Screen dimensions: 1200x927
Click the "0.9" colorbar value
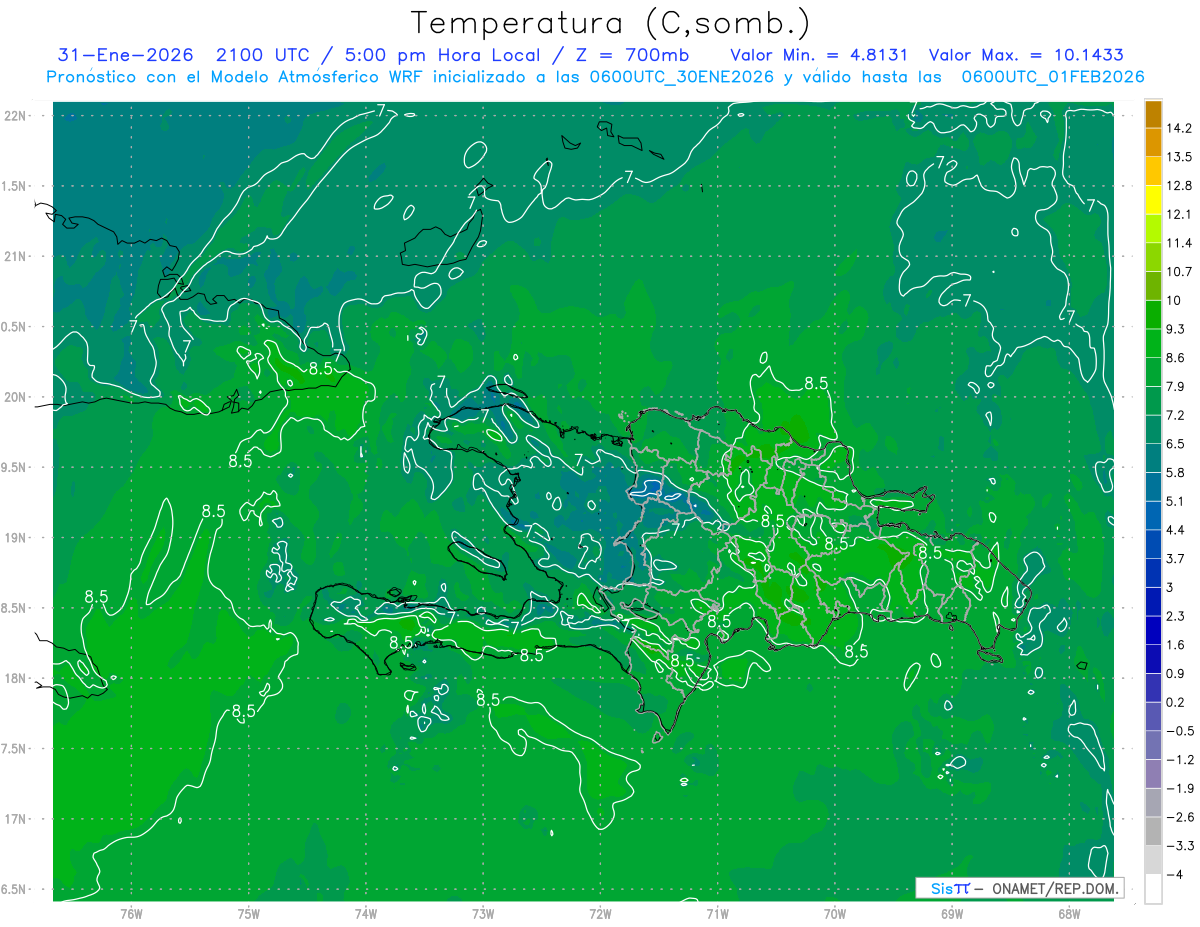(x=1176, y=673)
